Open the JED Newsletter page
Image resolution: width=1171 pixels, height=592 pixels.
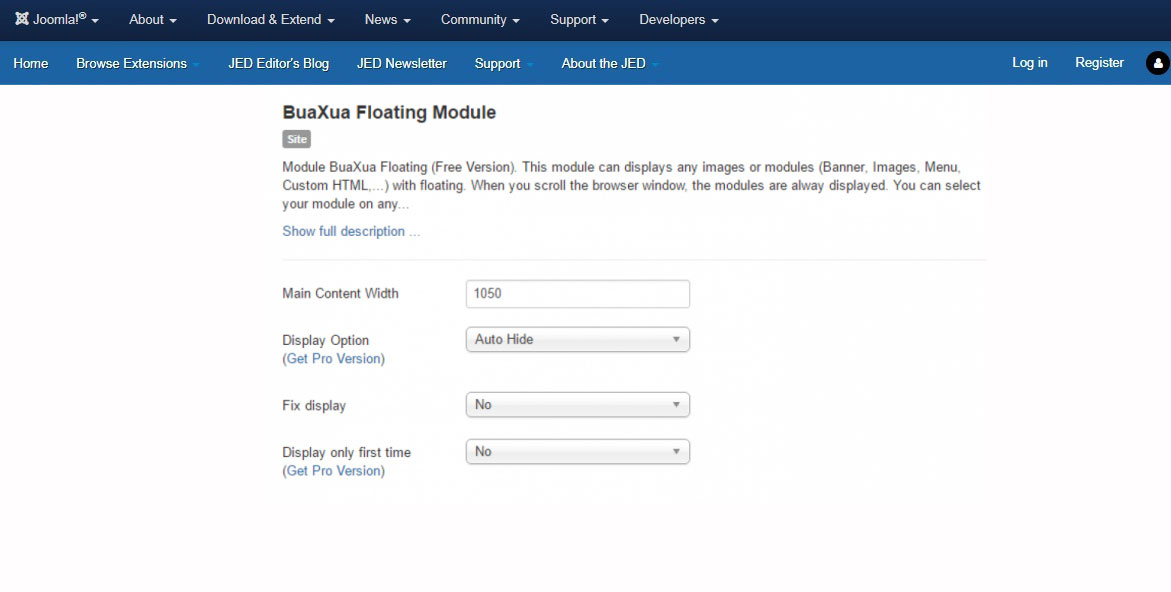point(402,63)
